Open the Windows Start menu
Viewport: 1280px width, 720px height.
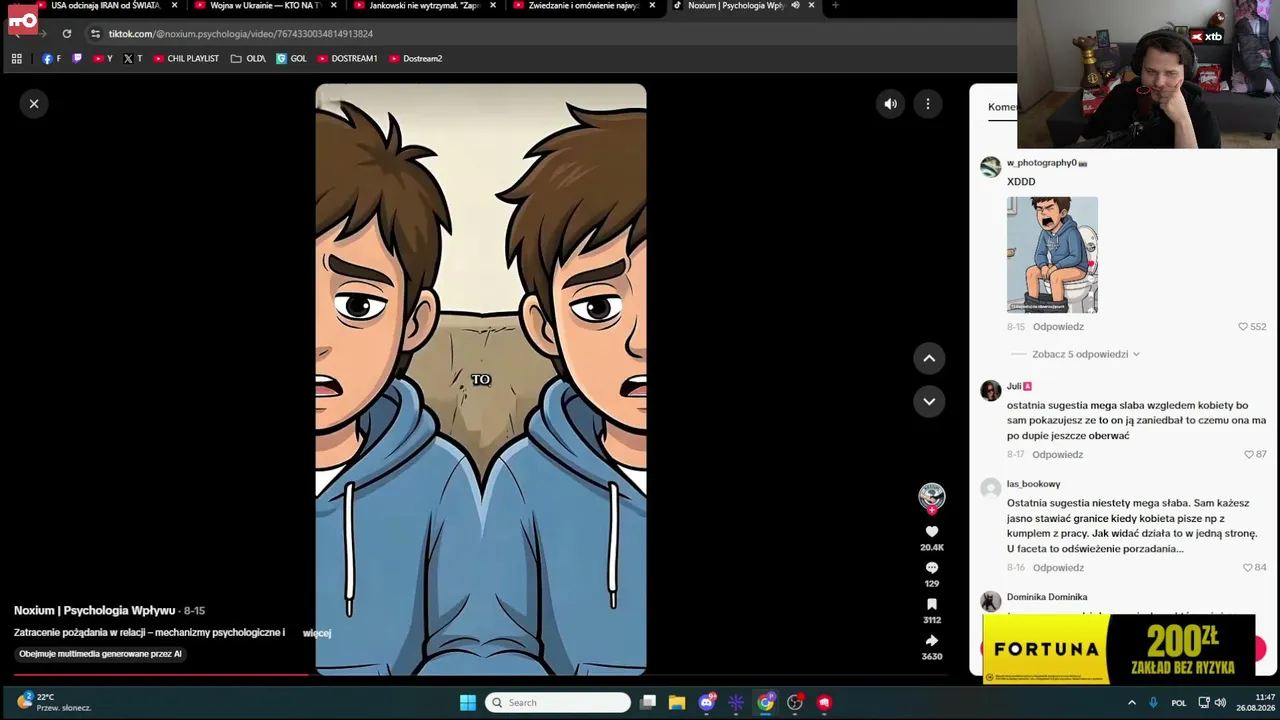(468, 703)
